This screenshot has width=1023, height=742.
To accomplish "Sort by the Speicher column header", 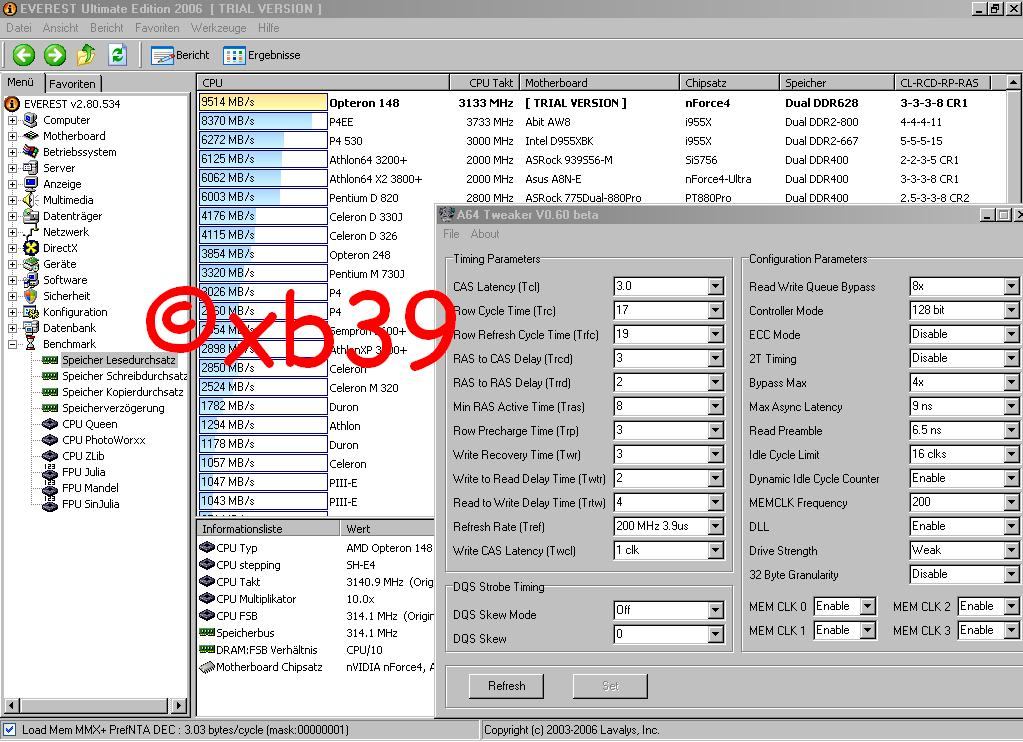I will pyautogui.click(x=836, y=83).
